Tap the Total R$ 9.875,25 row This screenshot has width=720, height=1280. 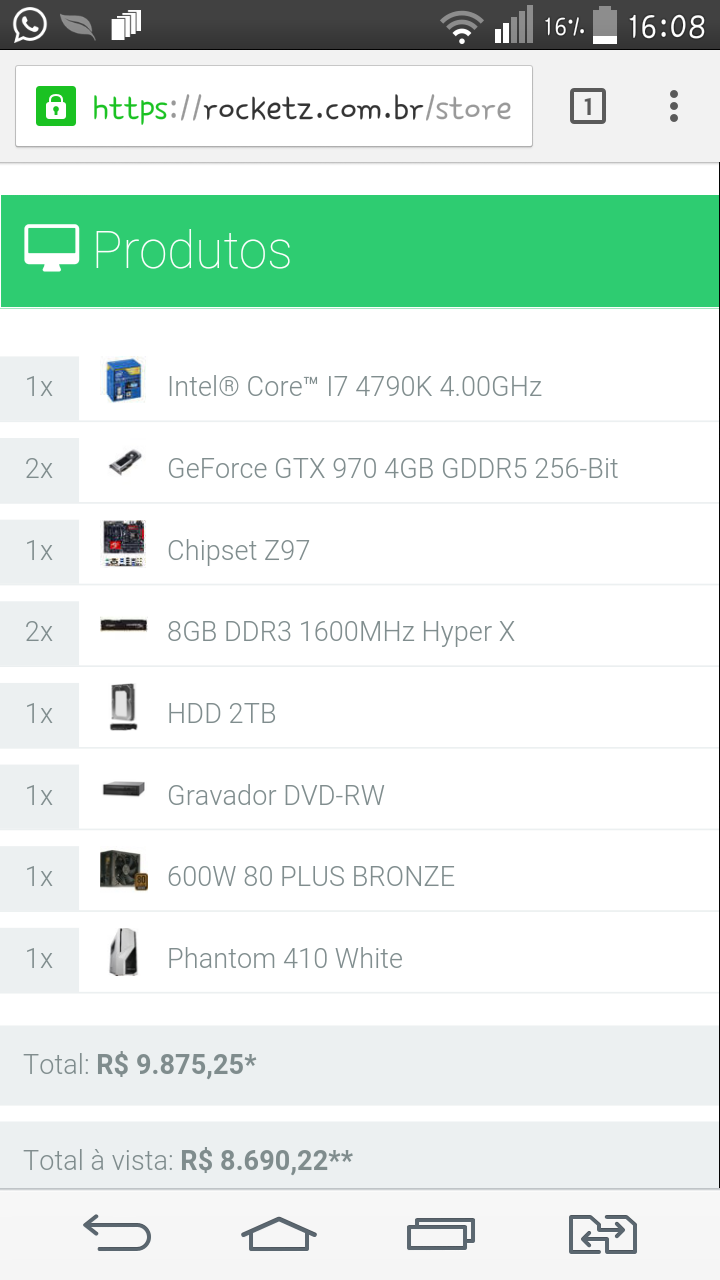[x=360, y=1065]
